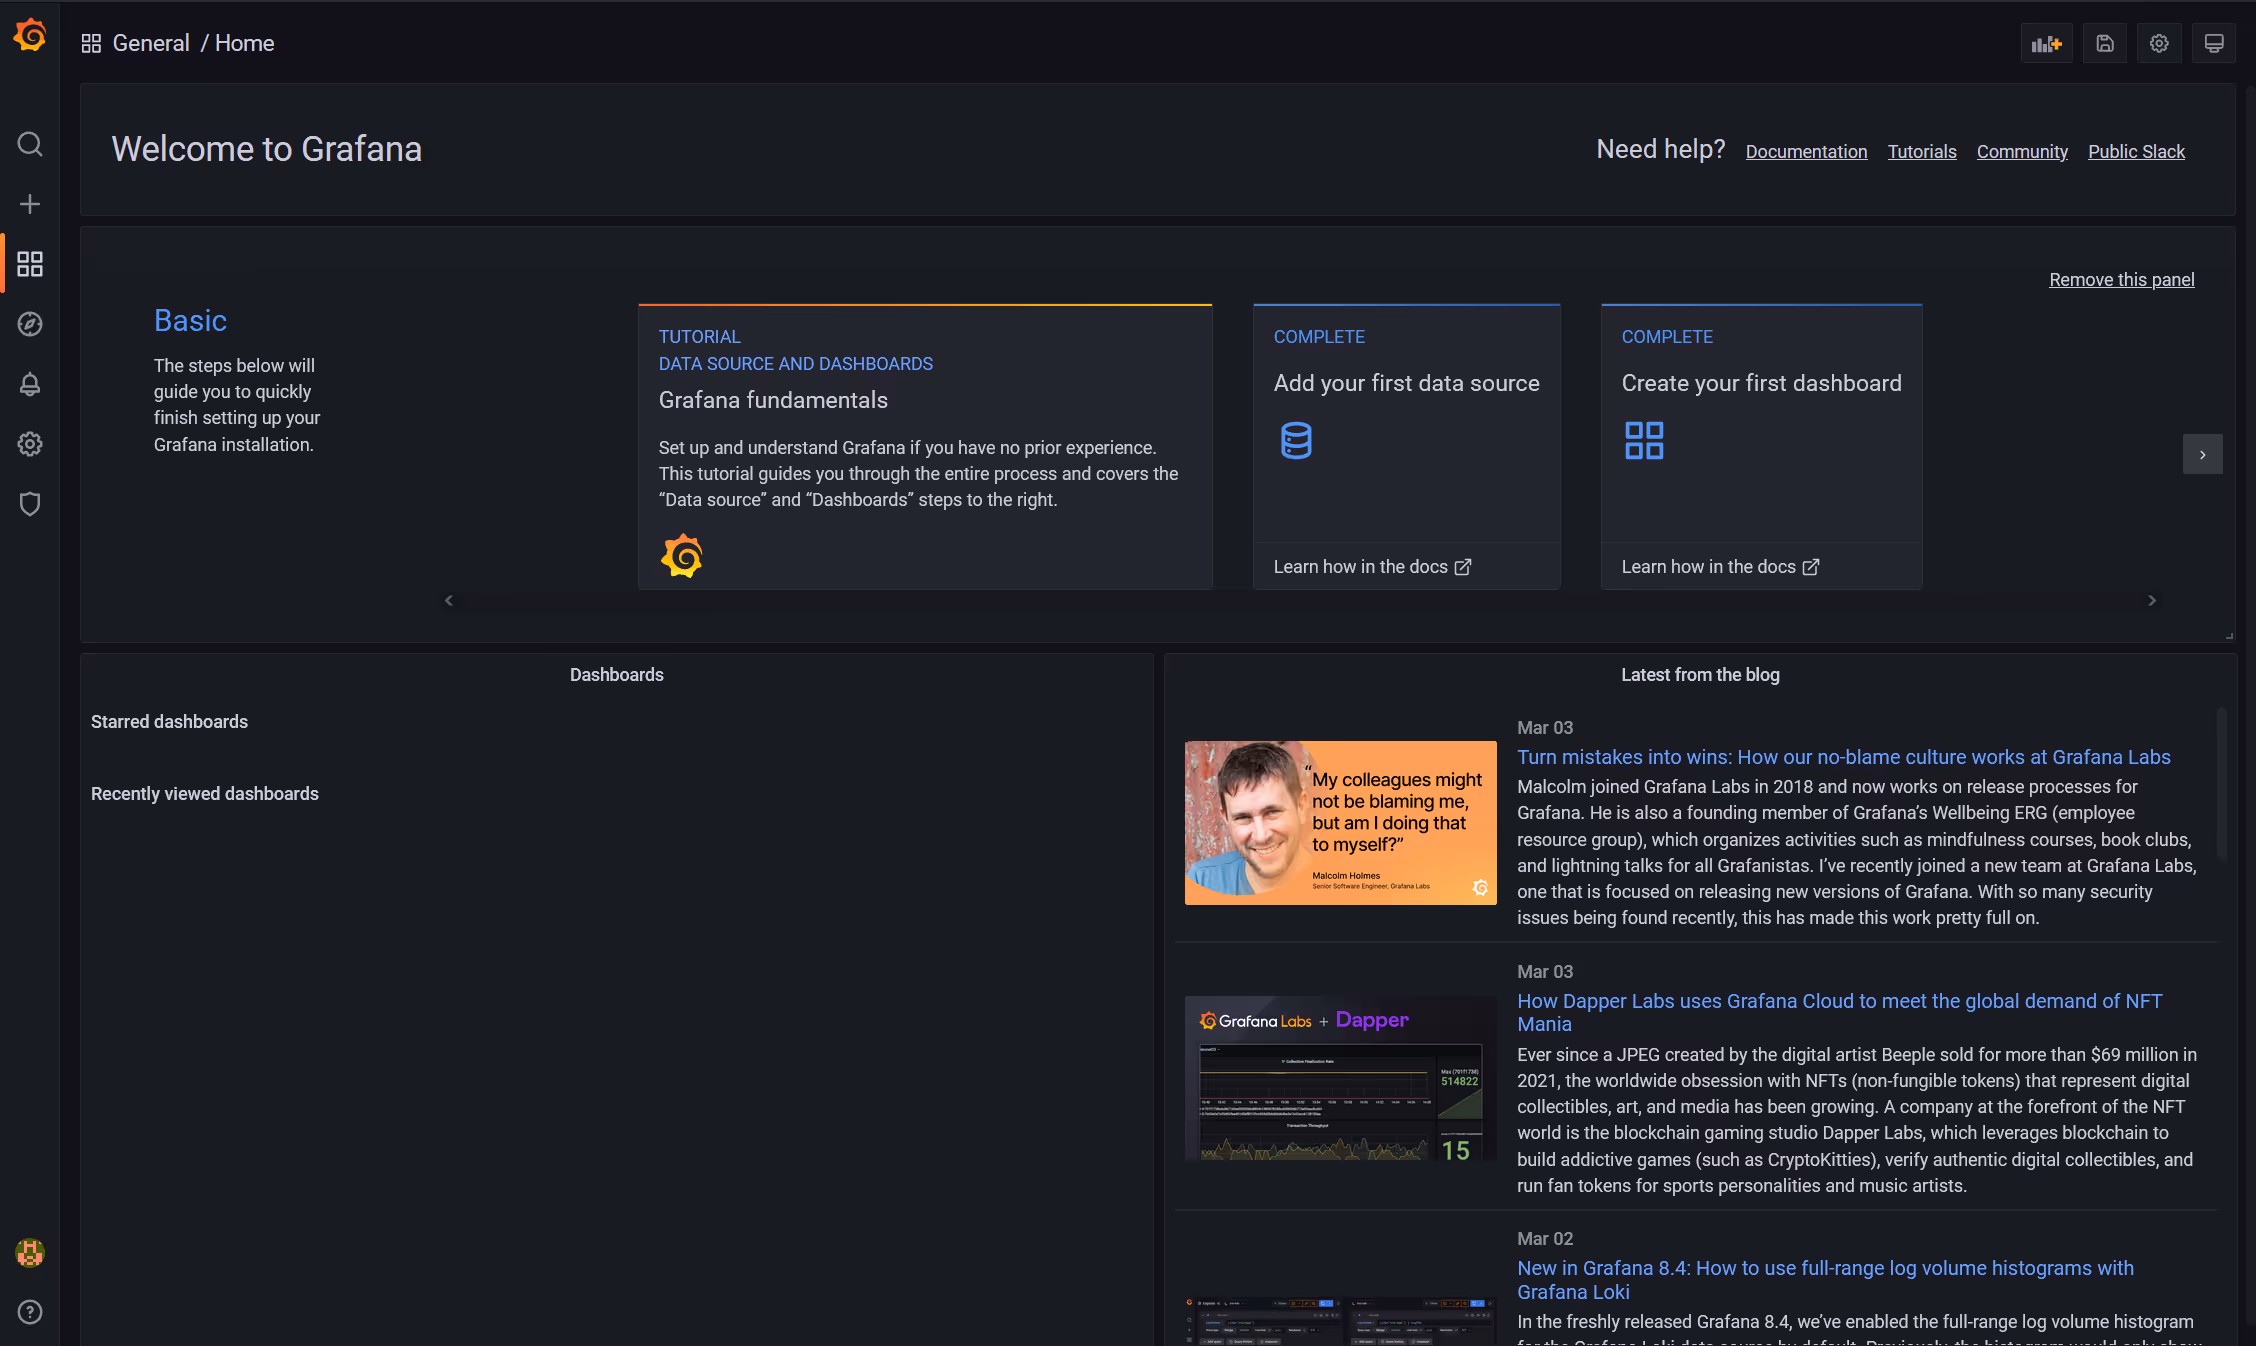The width and height of the screenshot is (2256, 1346).
Task: Open the Server Admin shield icon
Action: click(30, 504)
